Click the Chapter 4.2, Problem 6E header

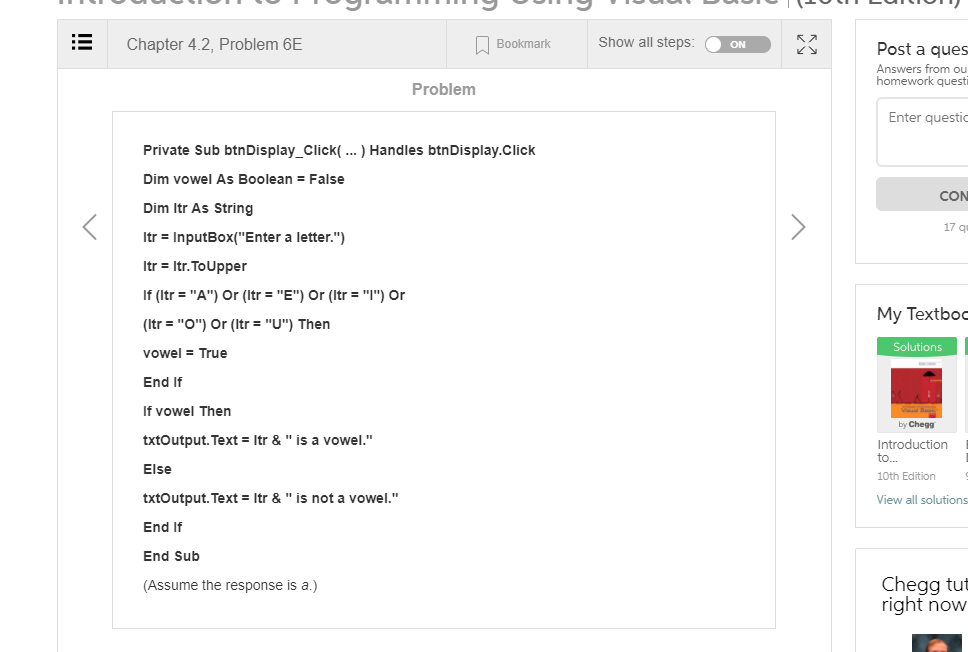216,44
